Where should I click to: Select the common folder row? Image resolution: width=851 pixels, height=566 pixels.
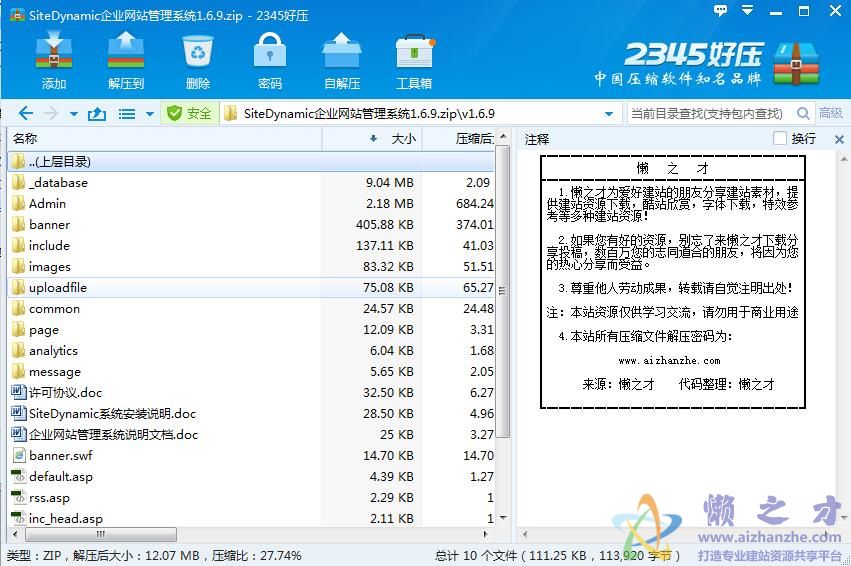click(x=251, y=309)
